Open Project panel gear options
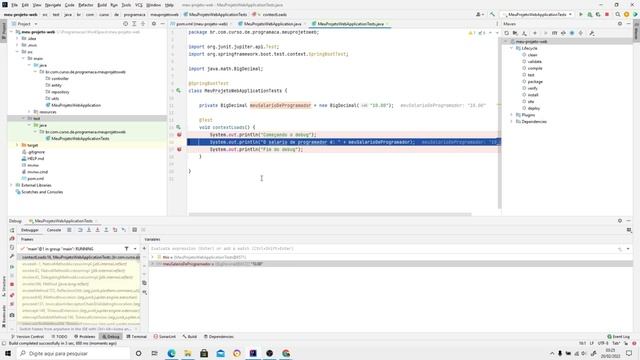This screenshot has width=640, height=360. (154, 24)
